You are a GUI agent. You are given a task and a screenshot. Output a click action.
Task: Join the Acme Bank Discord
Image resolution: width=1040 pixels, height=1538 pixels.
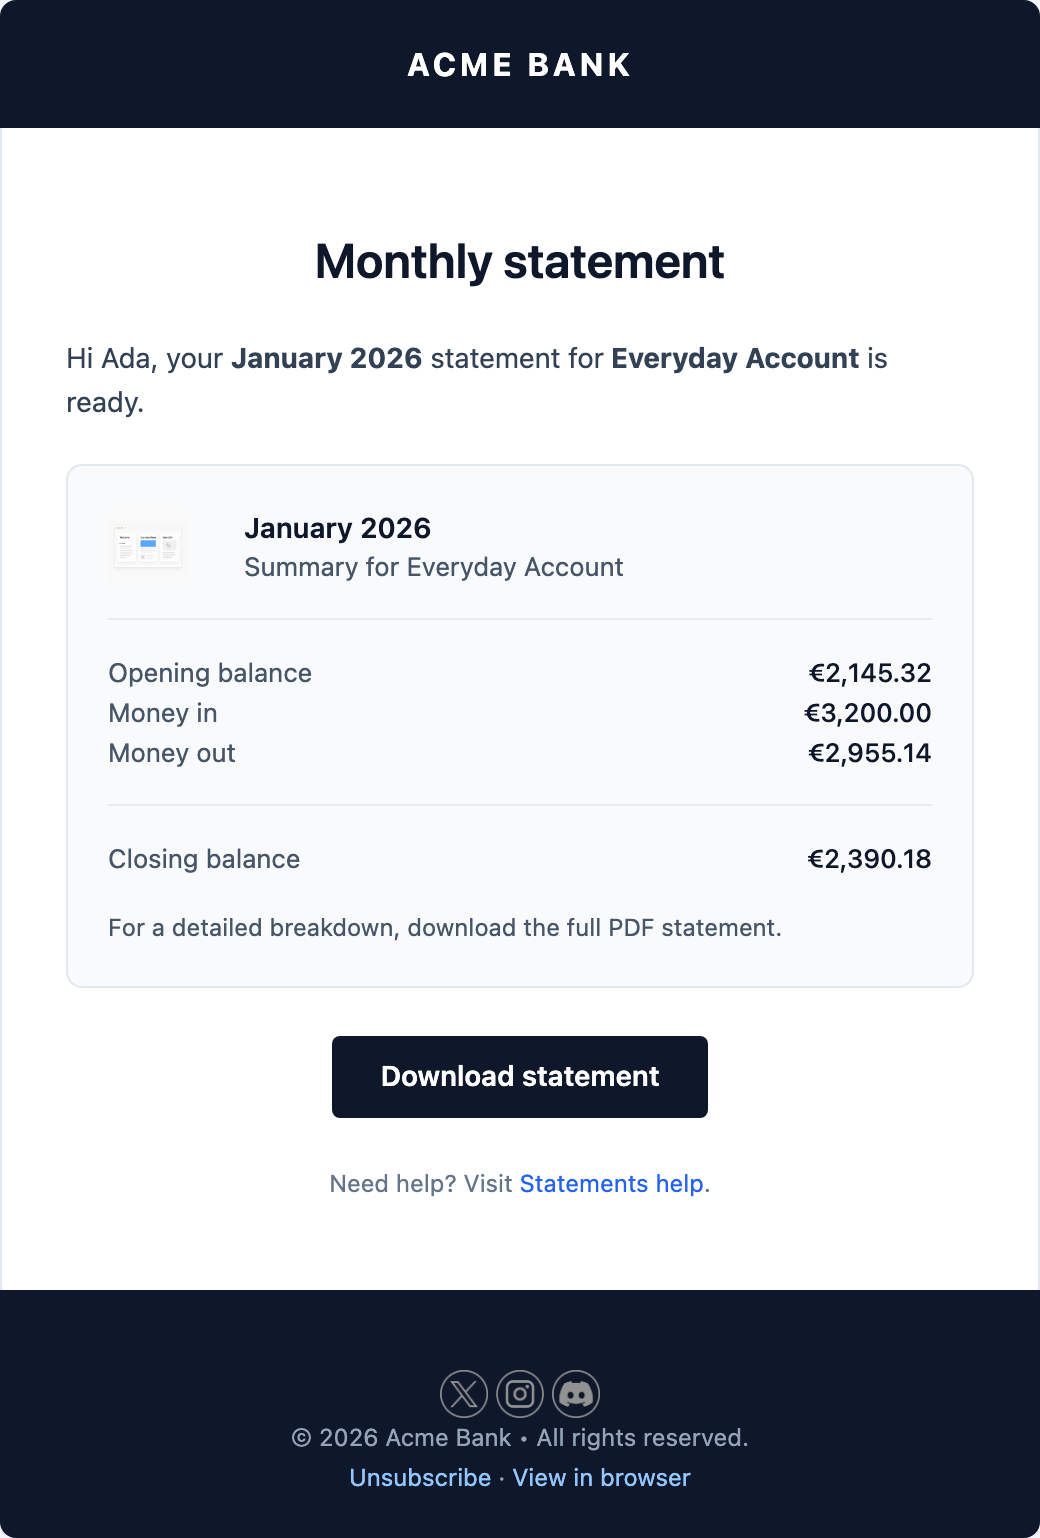[576, 1394]
